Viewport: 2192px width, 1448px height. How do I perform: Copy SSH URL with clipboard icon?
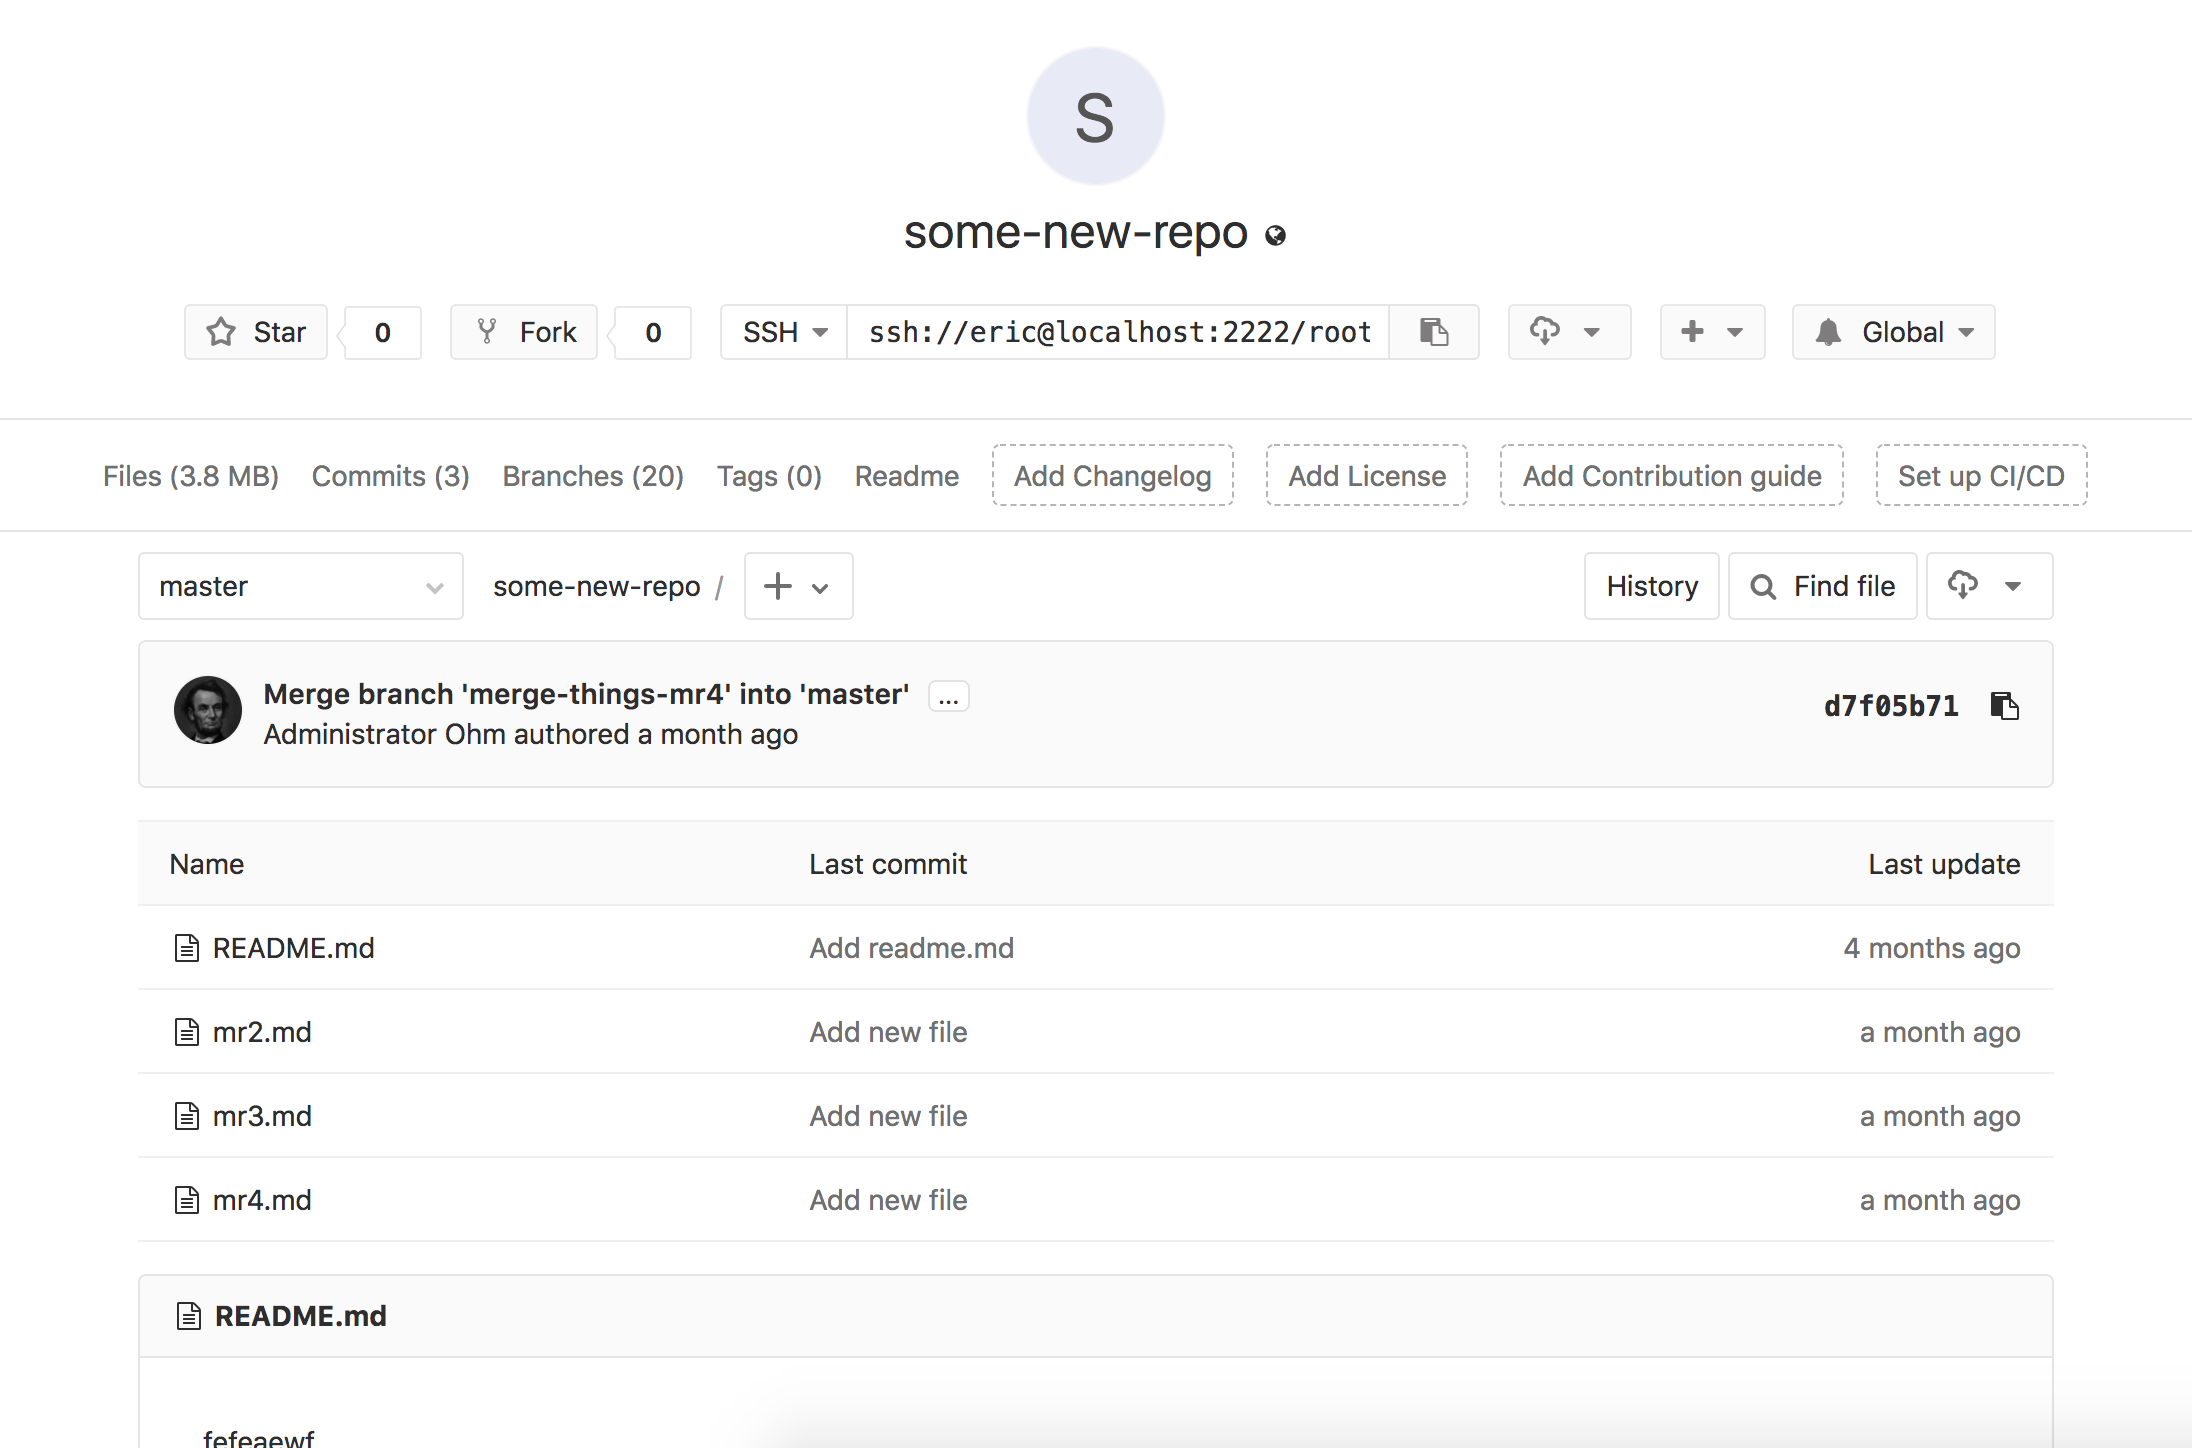coord(1434,332)
